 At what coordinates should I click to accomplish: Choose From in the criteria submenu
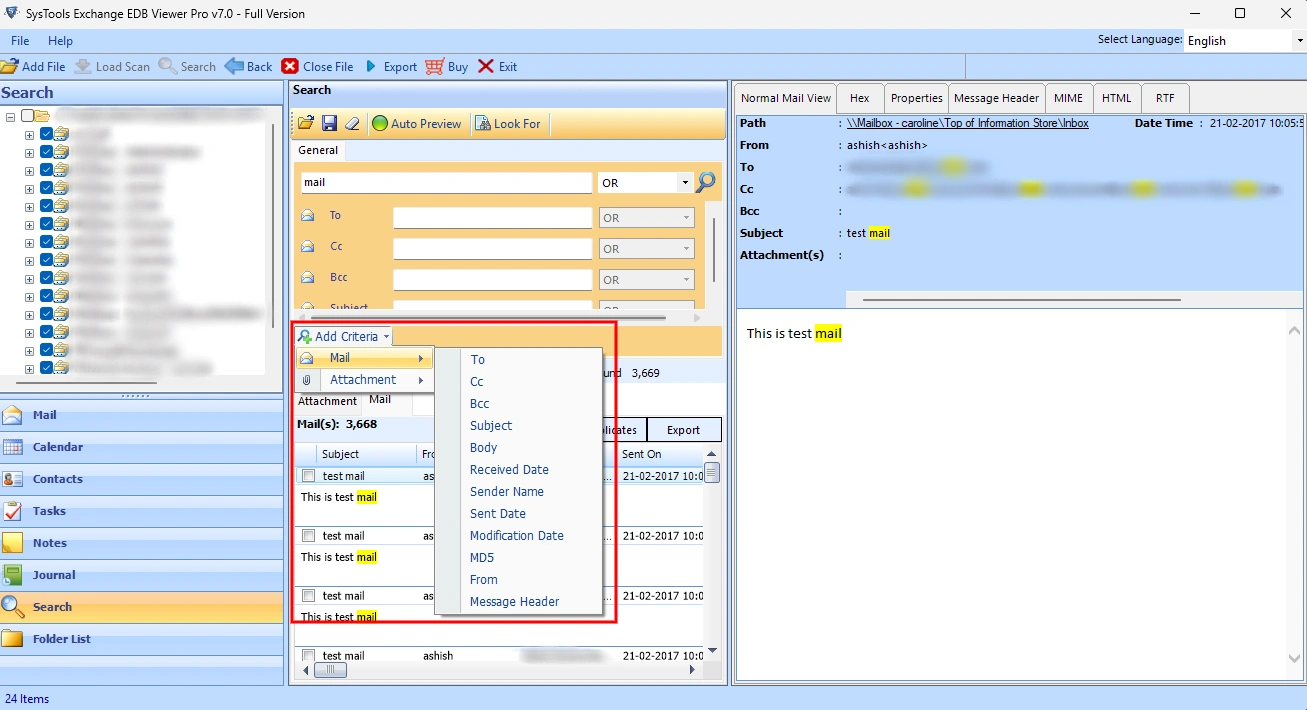pyautogui.click(x=519, y=580)
